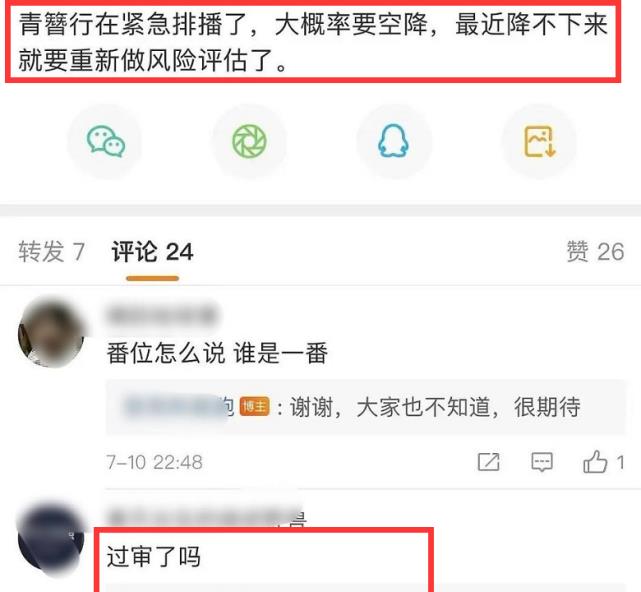The height and width of the screenshot is (592, 641).
Task: Tap the reply bubble icon on first comment
Action: [542, 462]
